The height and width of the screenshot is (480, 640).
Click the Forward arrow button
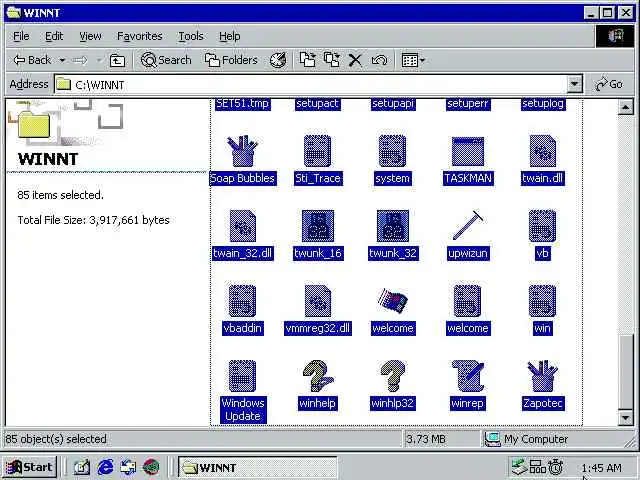pyautogui.click(x=81, y=61)
